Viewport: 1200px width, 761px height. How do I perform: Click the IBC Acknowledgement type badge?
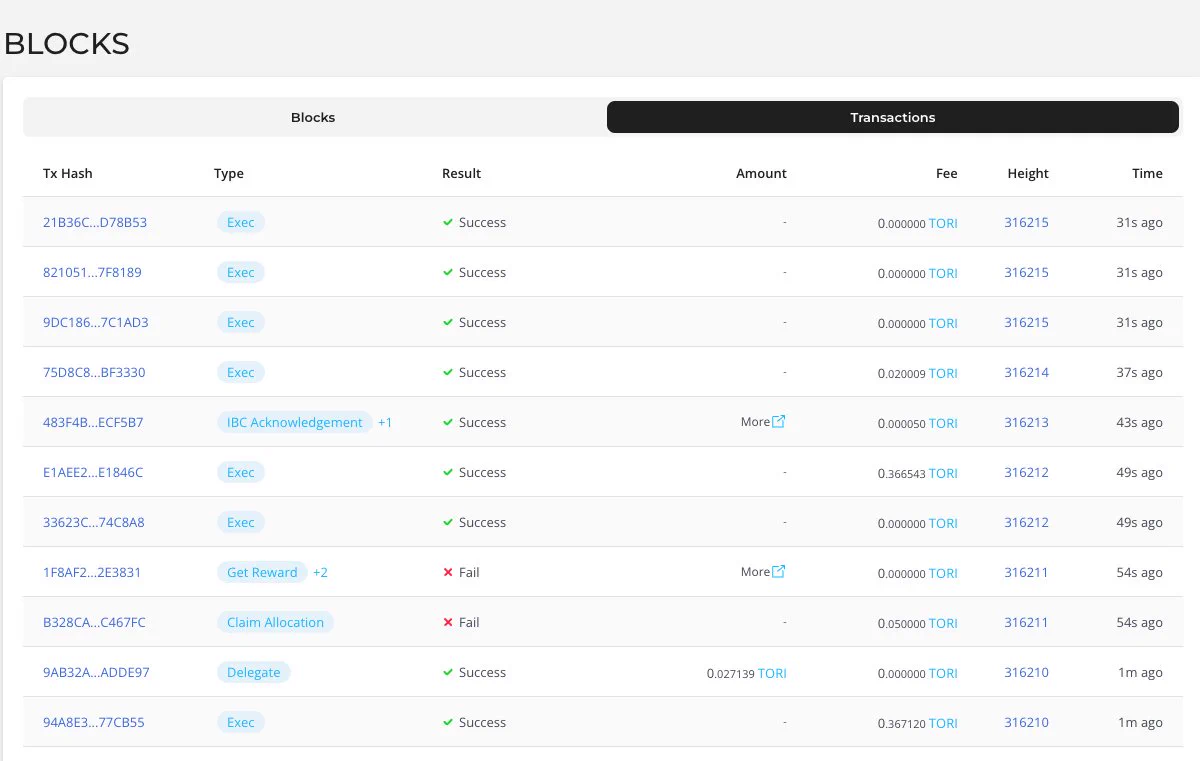pyautogui.click(x=294, y=422)
